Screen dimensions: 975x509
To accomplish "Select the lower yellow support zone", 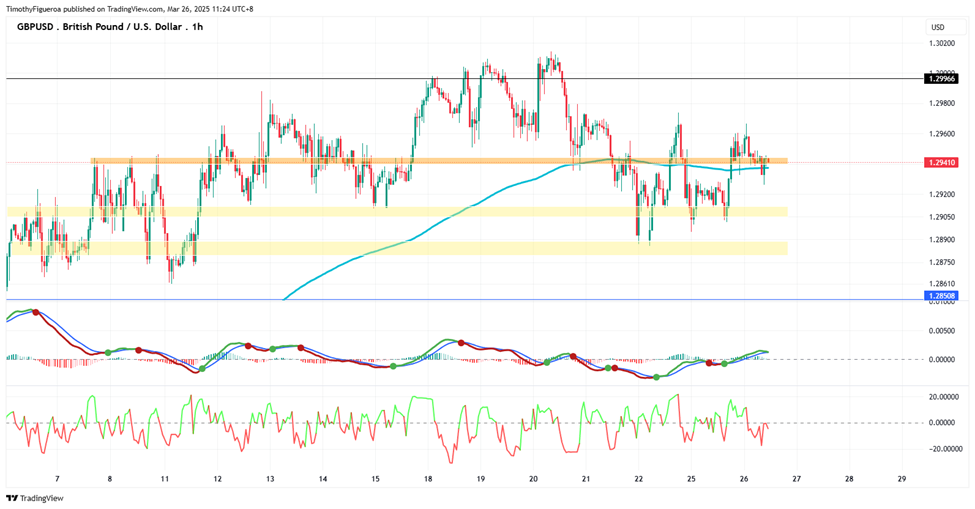I will click(x=398, y=249).
